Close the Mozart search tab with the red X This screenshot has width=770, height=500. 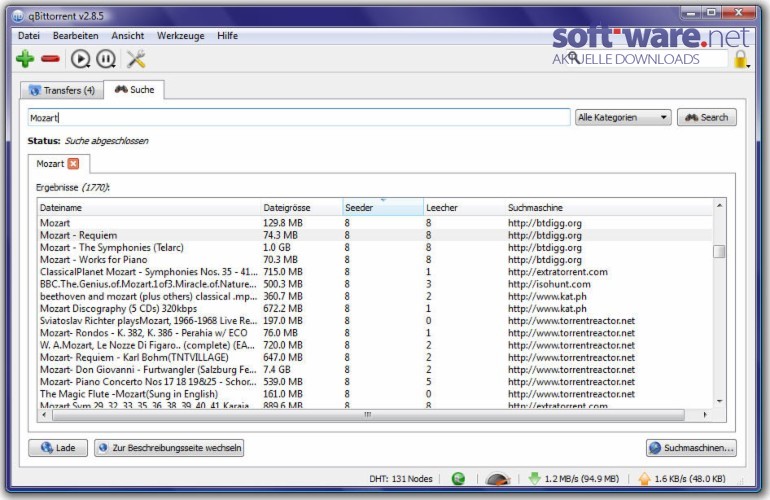coord(73,164)
